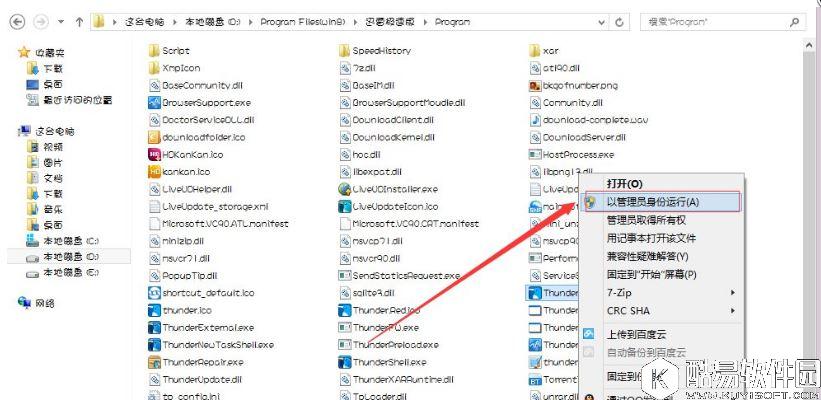This screenshot has height=400, width=821.
Task: Click the scrollbar up arrow of file list
Action: pos(811,46)
